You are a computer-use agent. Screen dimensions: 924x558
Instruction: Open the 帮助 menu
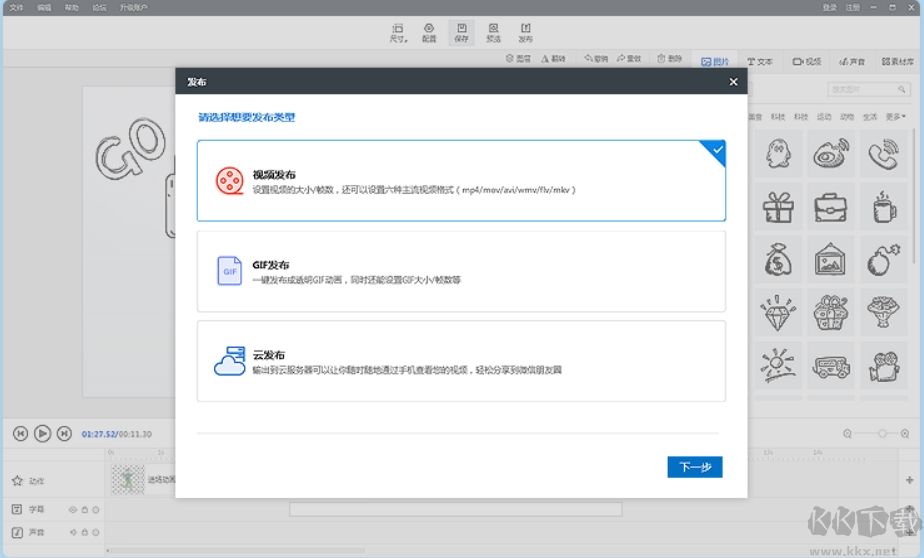click(x=71, y=8)
